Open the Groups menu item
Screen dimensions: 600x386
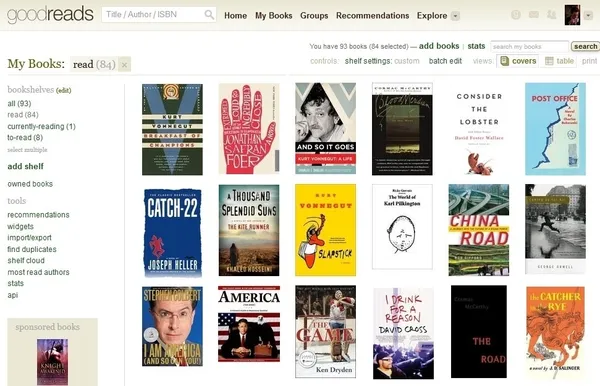[314, 16]
